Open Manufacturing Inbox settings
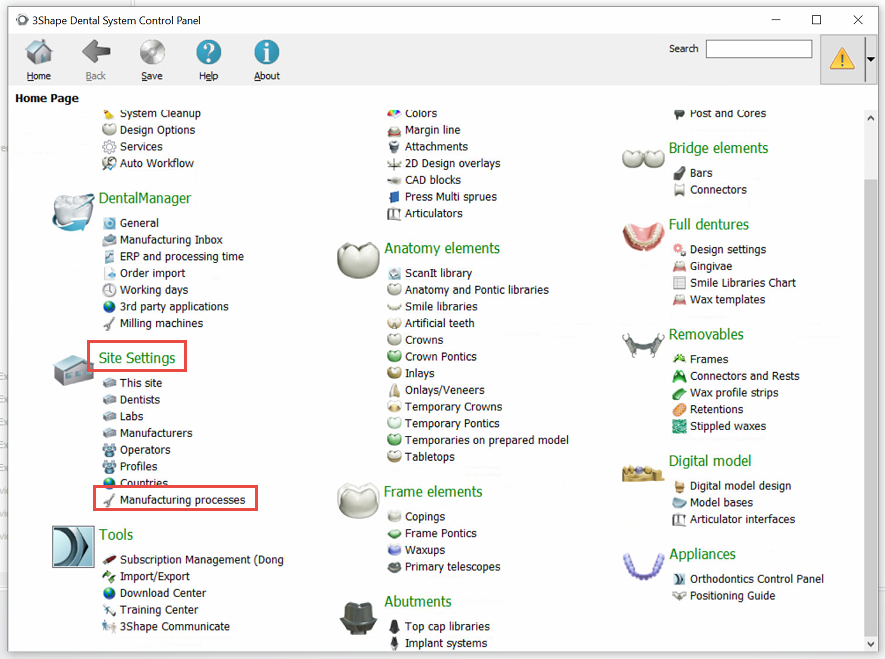Viewport: 885px width, 659px height. pos(171,240)
